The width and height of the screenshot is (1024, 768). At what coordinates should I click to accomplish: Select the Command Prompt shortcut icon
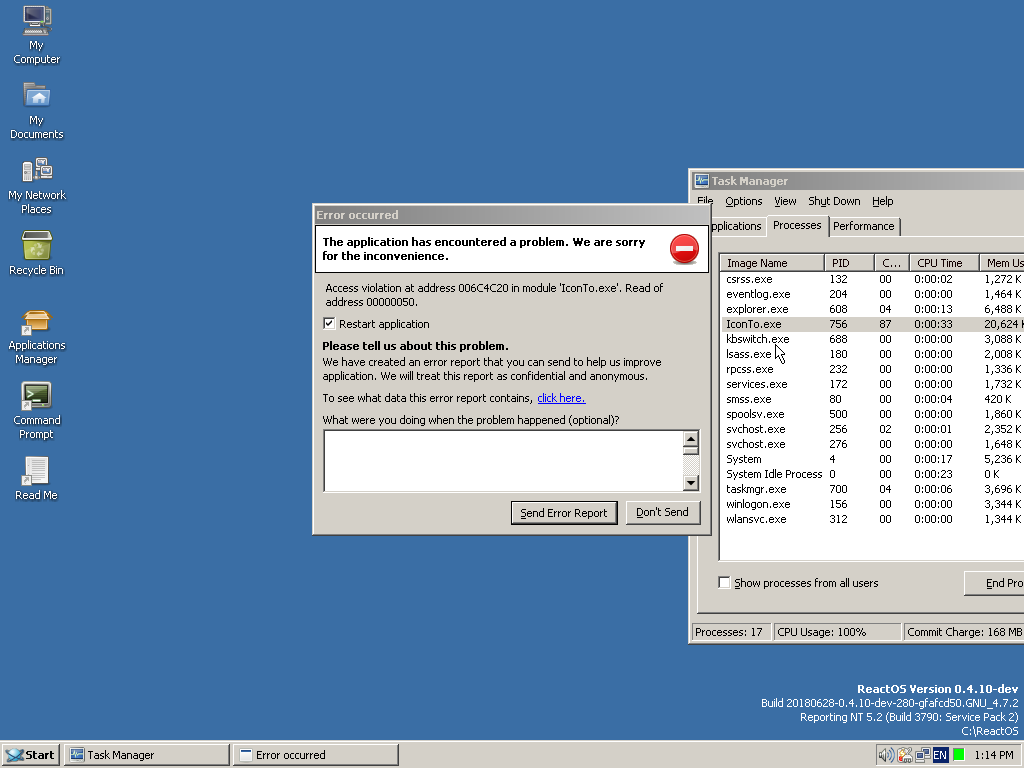pyautogui.click(x=37, y=411)
